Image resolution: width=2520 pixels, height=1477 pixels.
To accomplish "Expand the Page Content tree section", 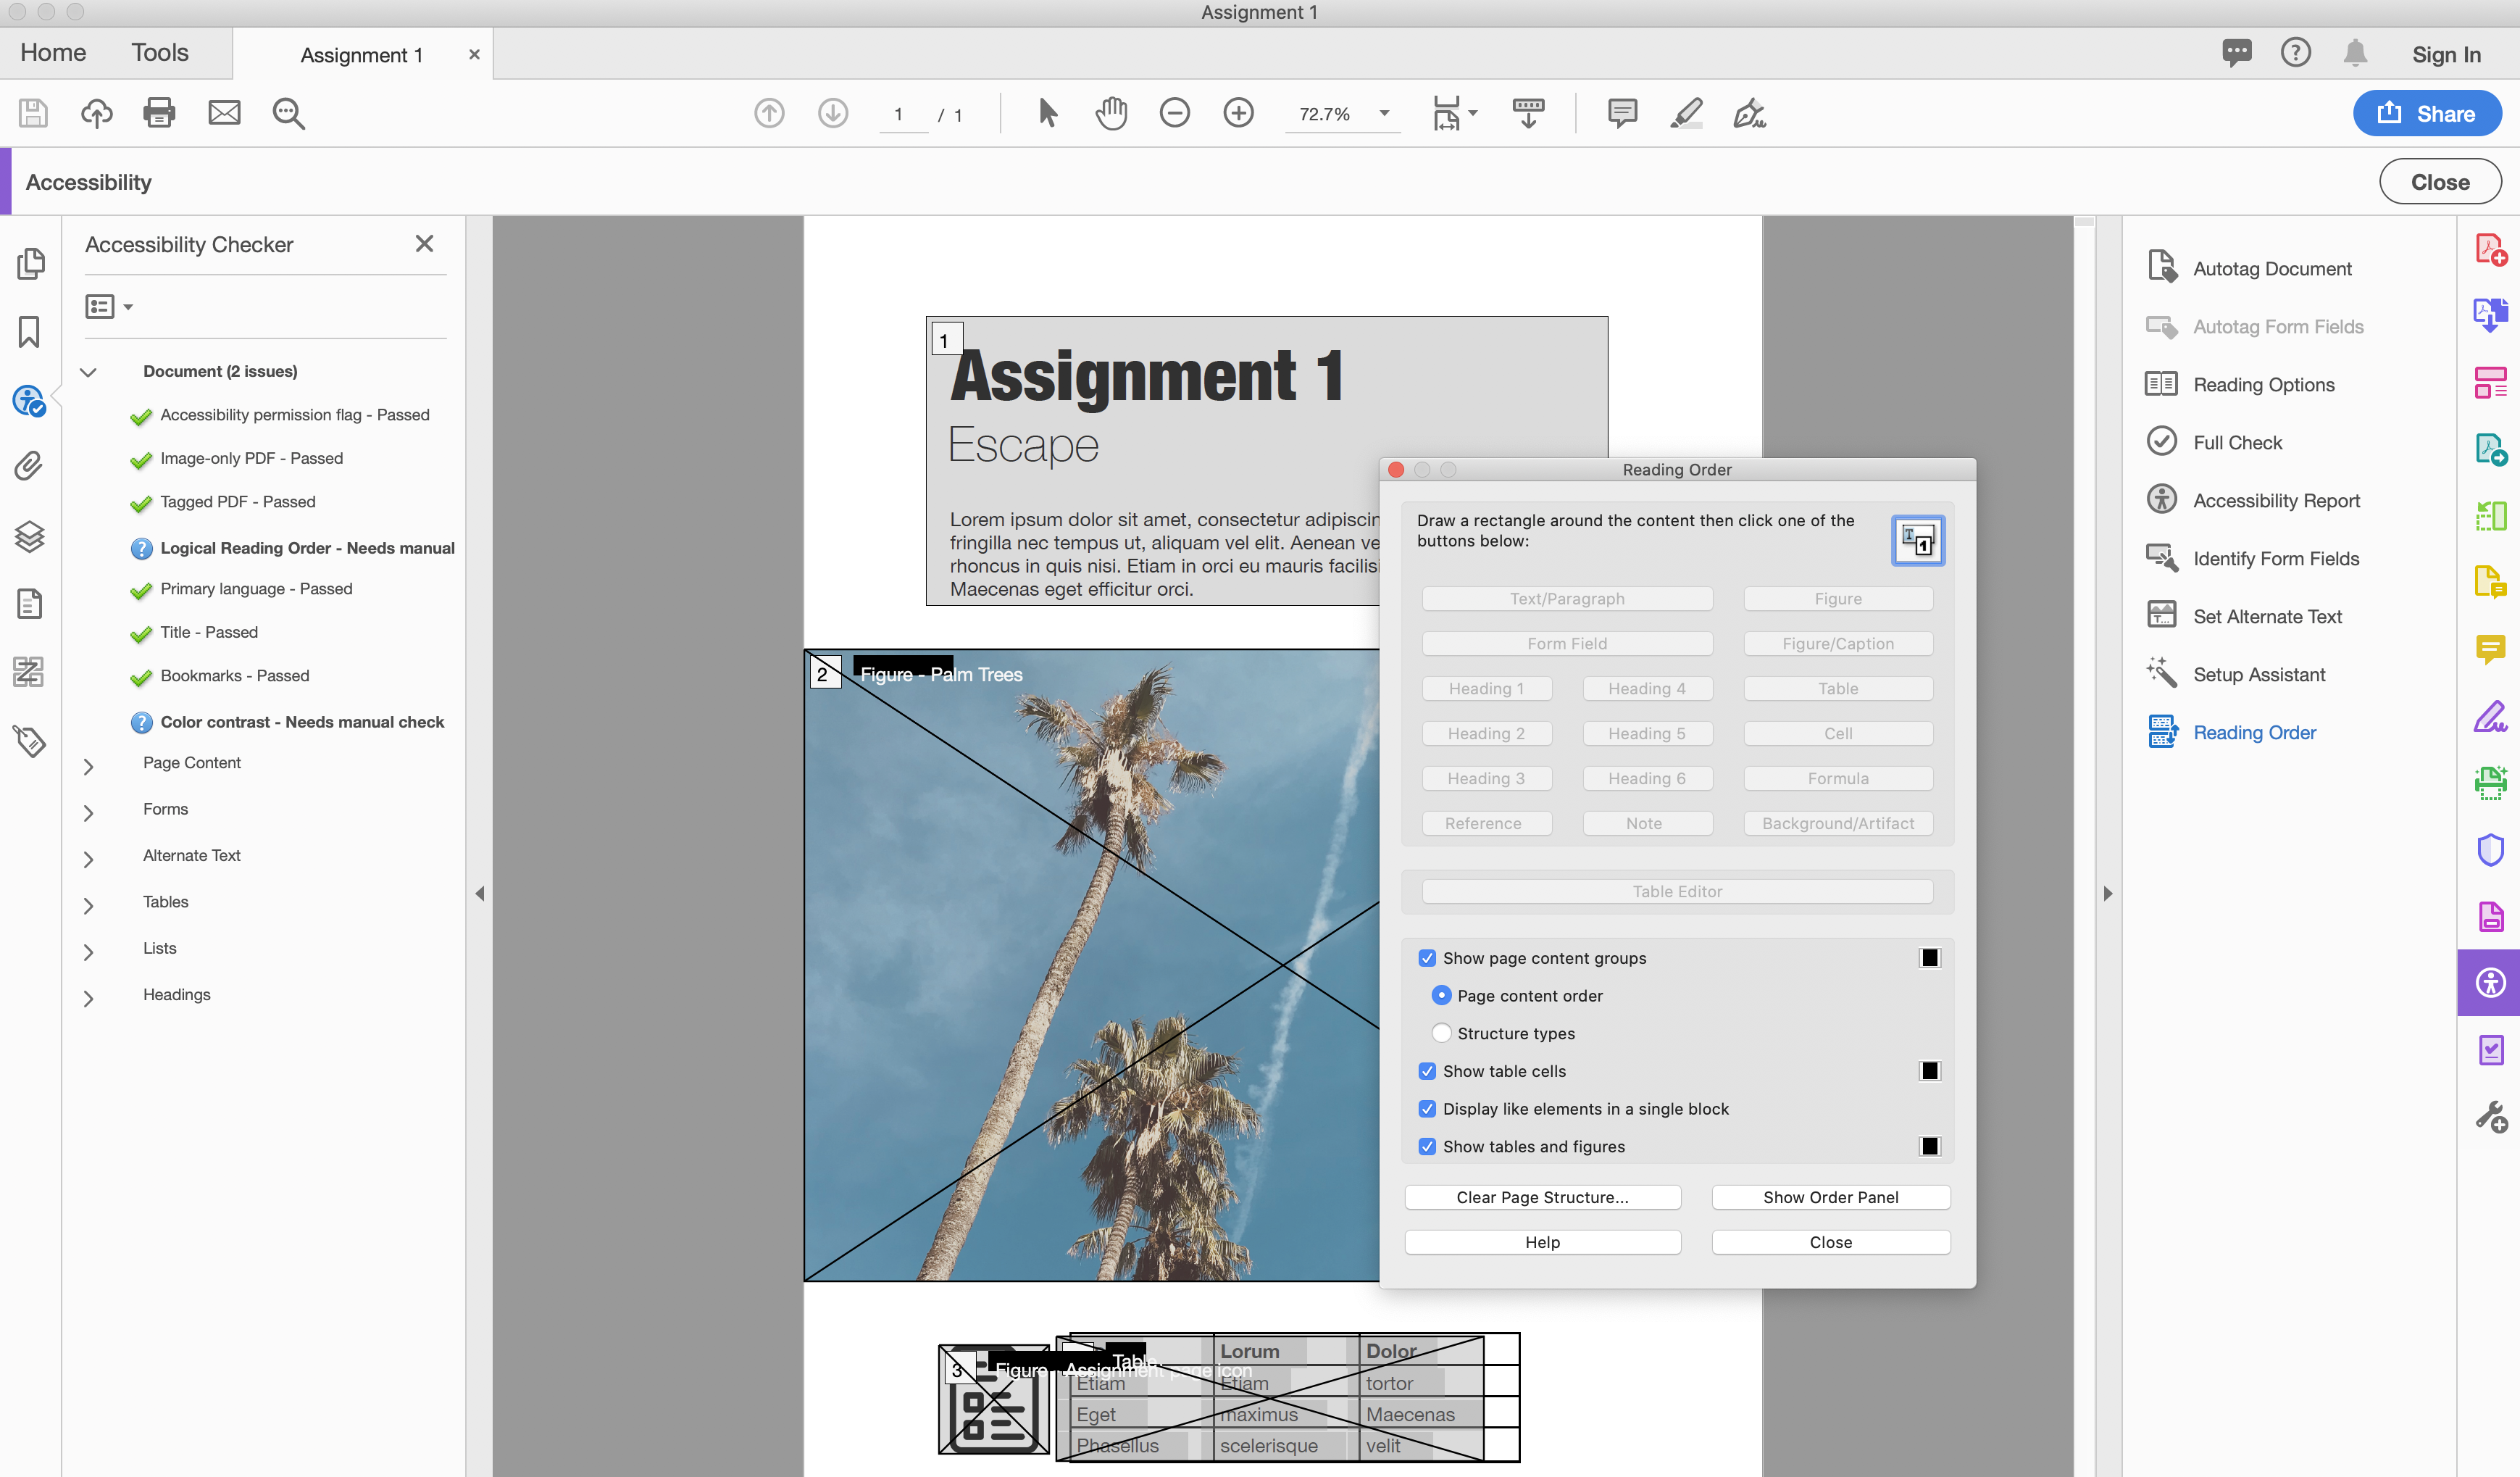I will point(88,766).
